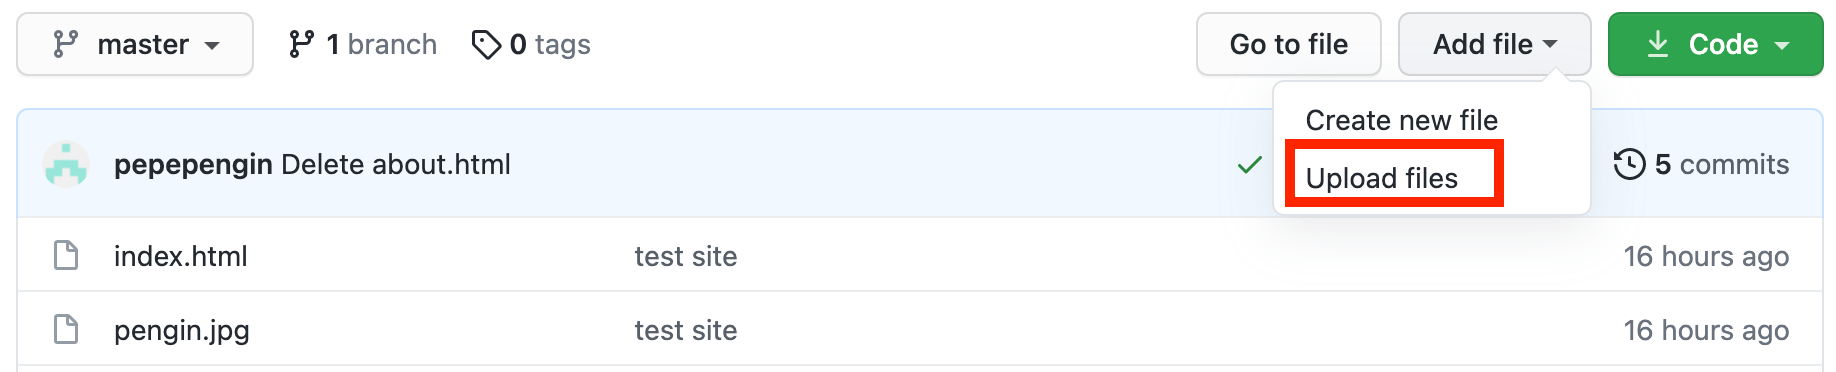Click the git branch icon beside master

[66, 44]
